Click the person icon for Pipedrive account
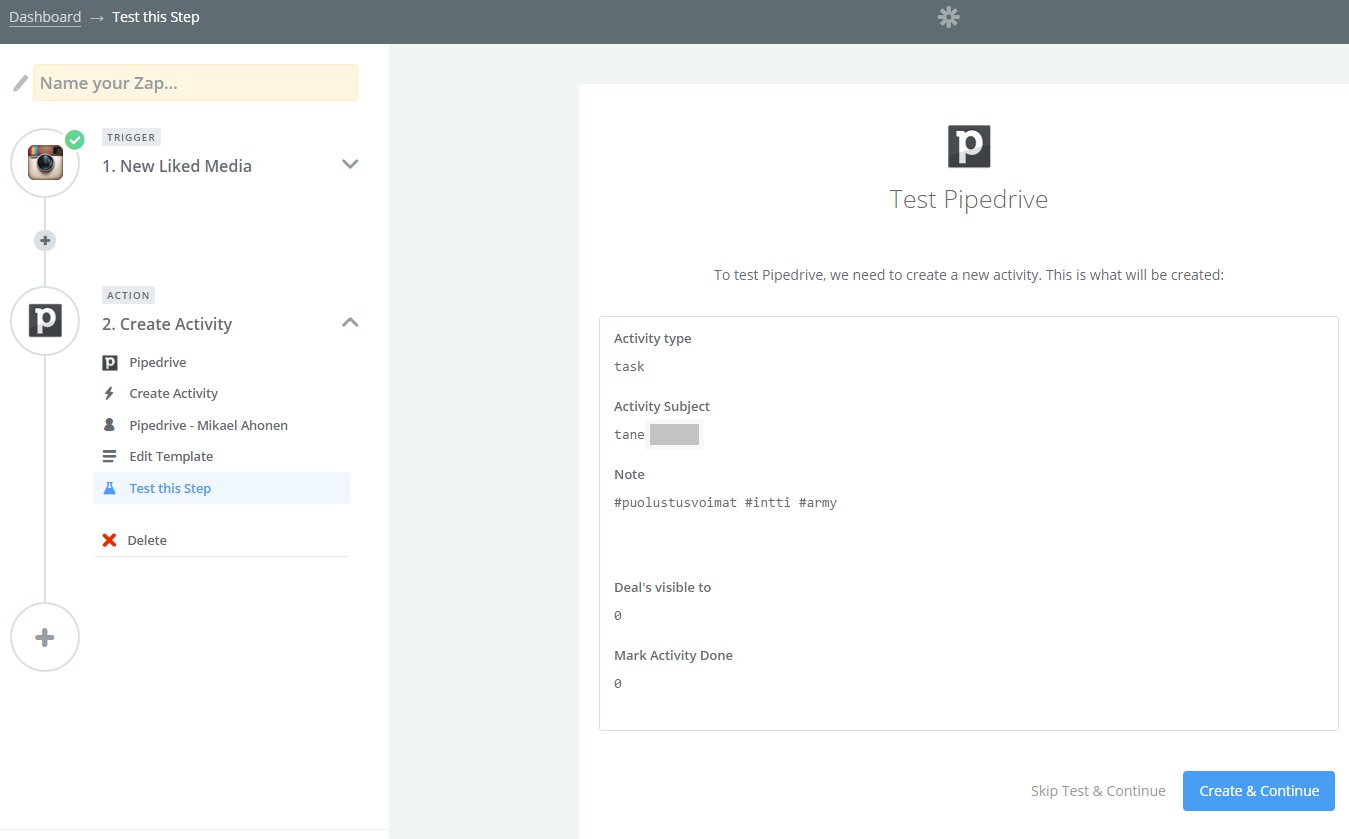The image size is (1349, 839). [110, 425]
